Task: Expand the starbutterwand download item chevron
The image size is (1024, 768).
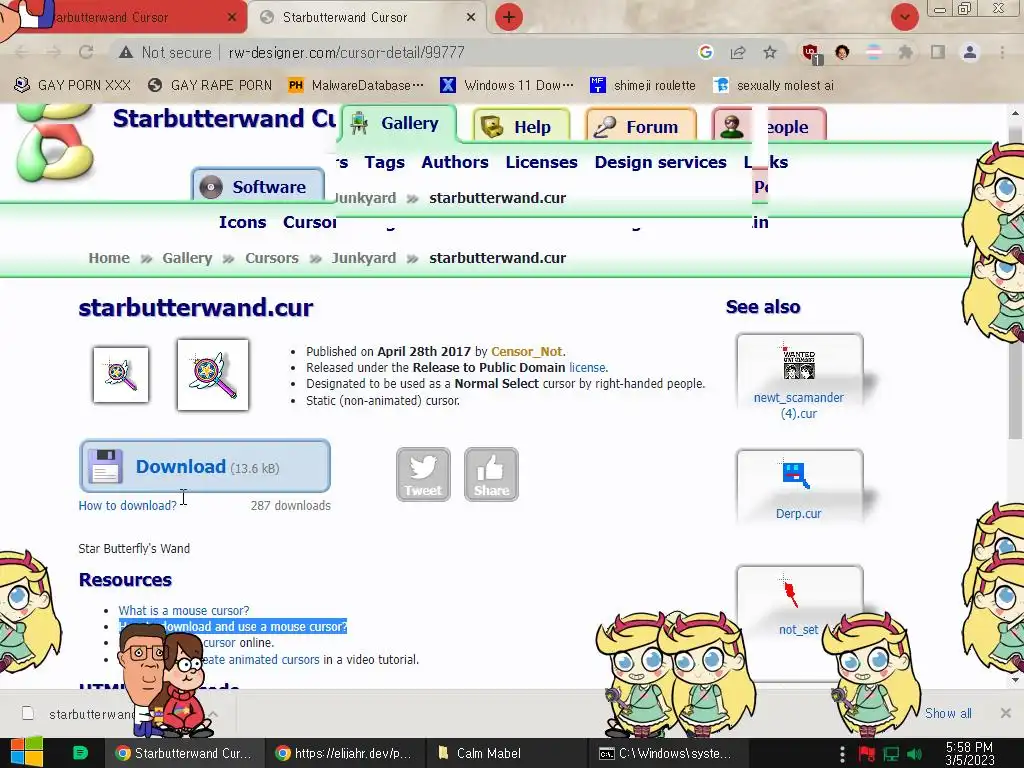Action: point(214,714)
